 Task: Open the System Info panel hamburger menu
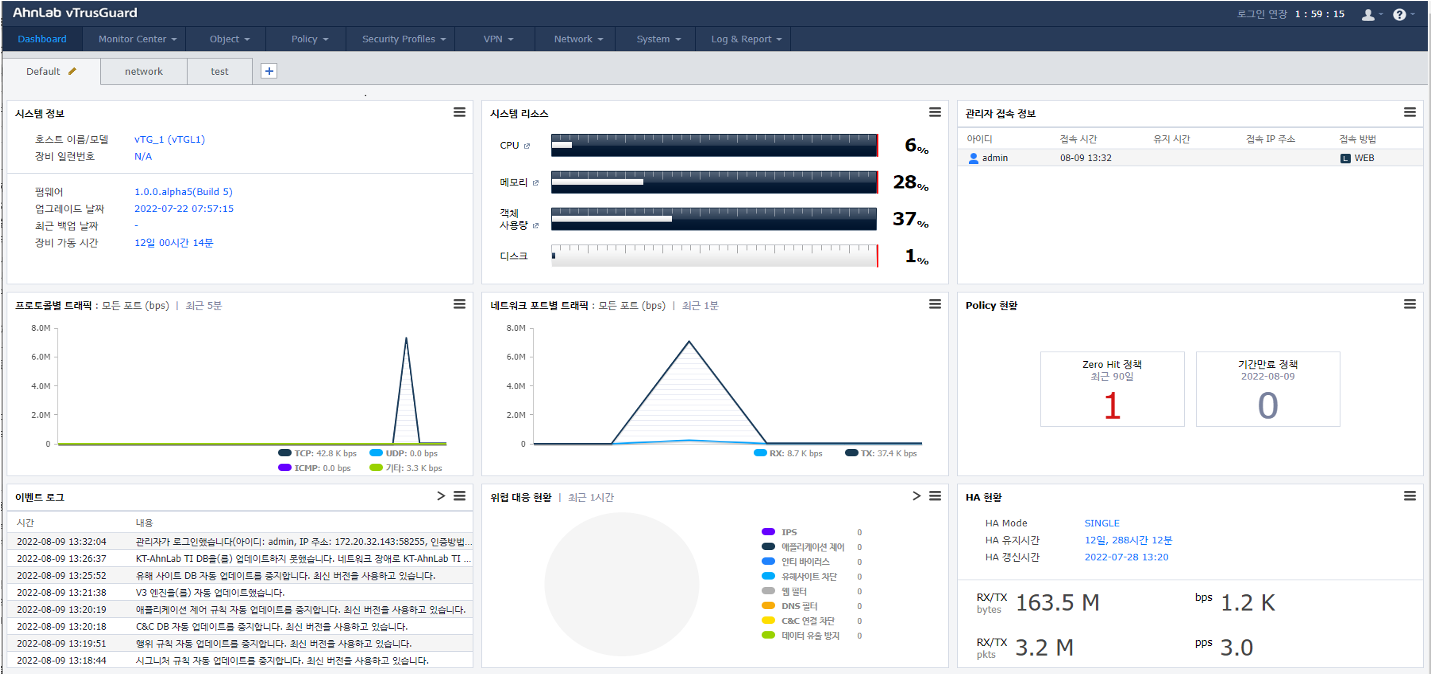[459, 112]
